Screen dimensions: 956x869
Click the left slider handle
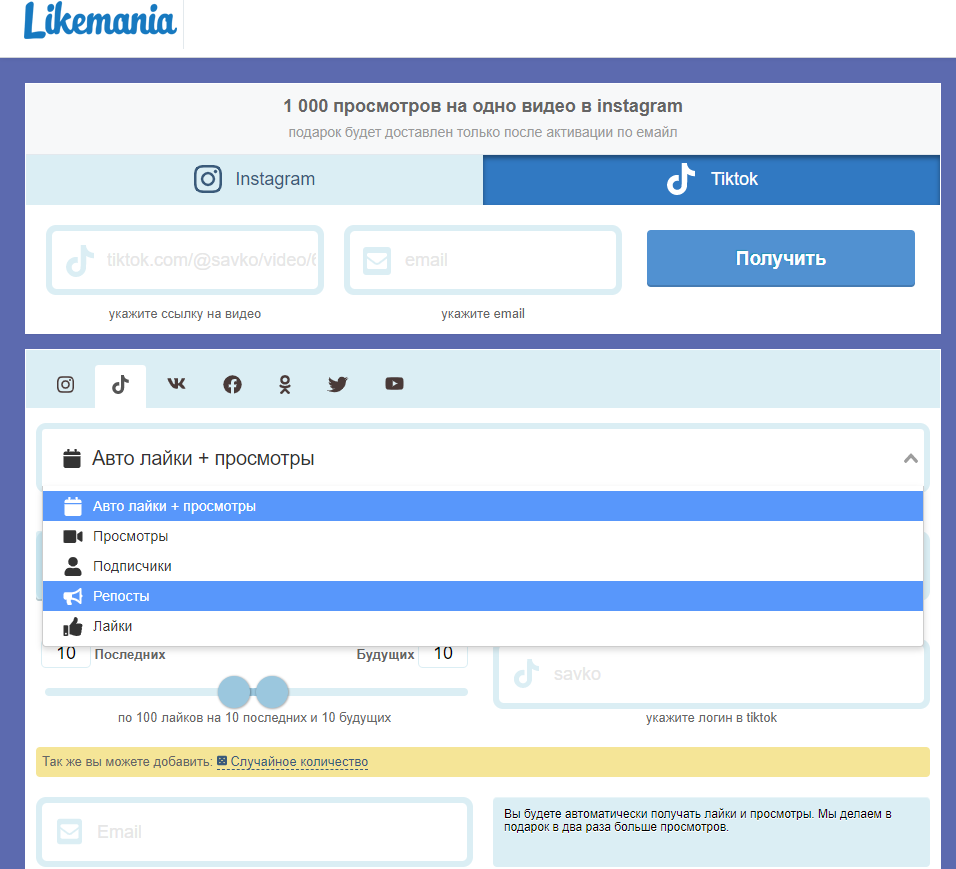[234, 692]
